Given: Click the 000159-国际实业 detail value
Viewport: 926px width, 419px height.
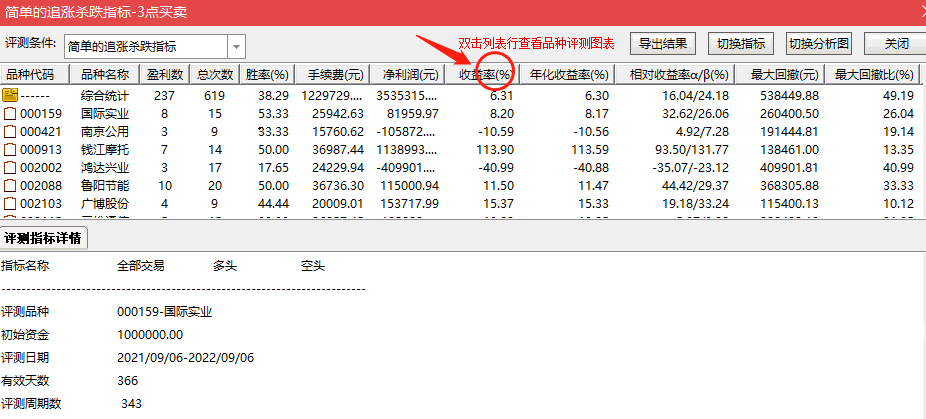Looking at the screenshot, I should coord(165,312).
